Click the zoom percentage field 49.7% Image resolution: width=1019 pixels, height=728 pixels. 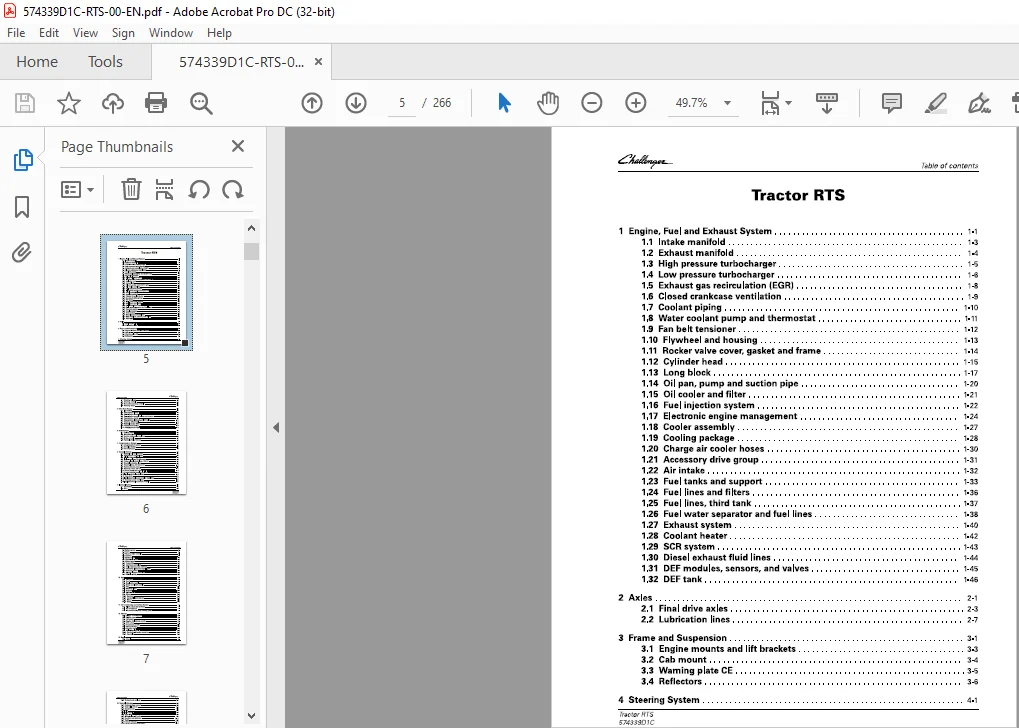point(691,103)
